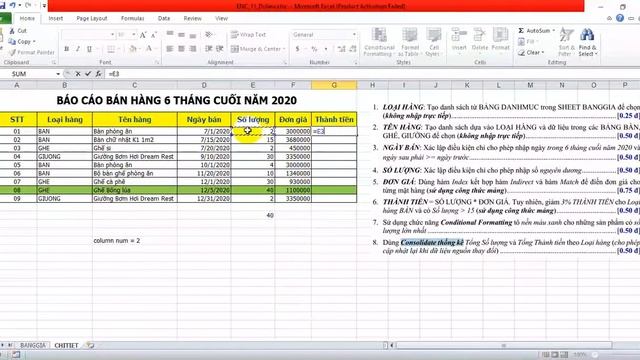Click the Decrease Decimal icon
The width and height of the screenshot is (640, 360).
point(353,49)
